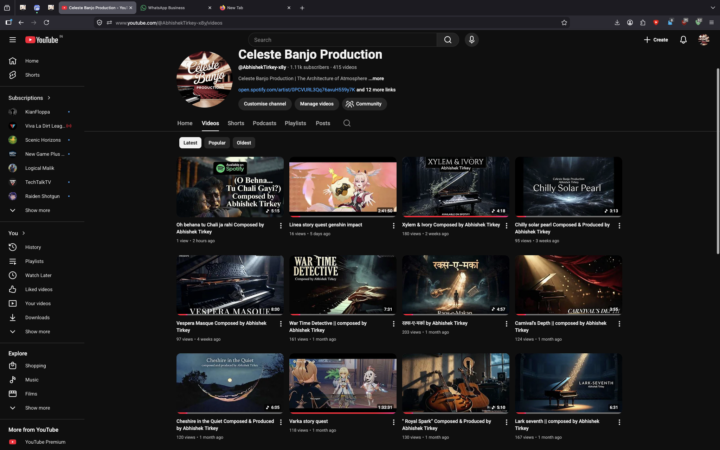Open the Create dropdown button
This screenshot has height=450, width=720.
656,40
